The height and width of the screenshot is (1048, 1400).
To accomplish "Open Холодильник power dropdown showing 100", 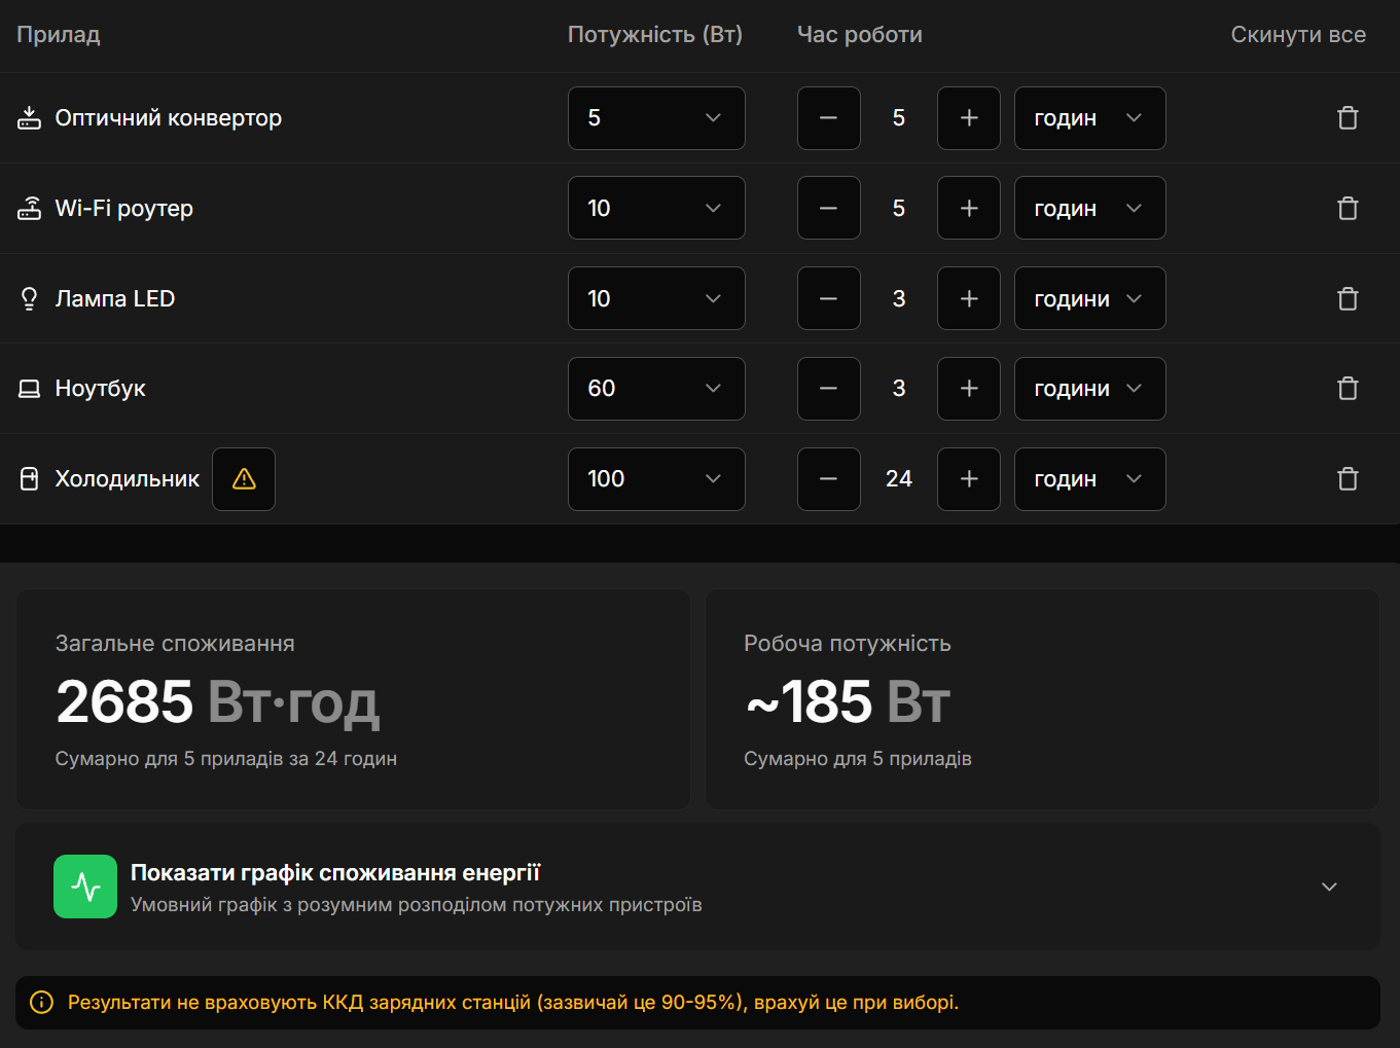I will point(656,479).
